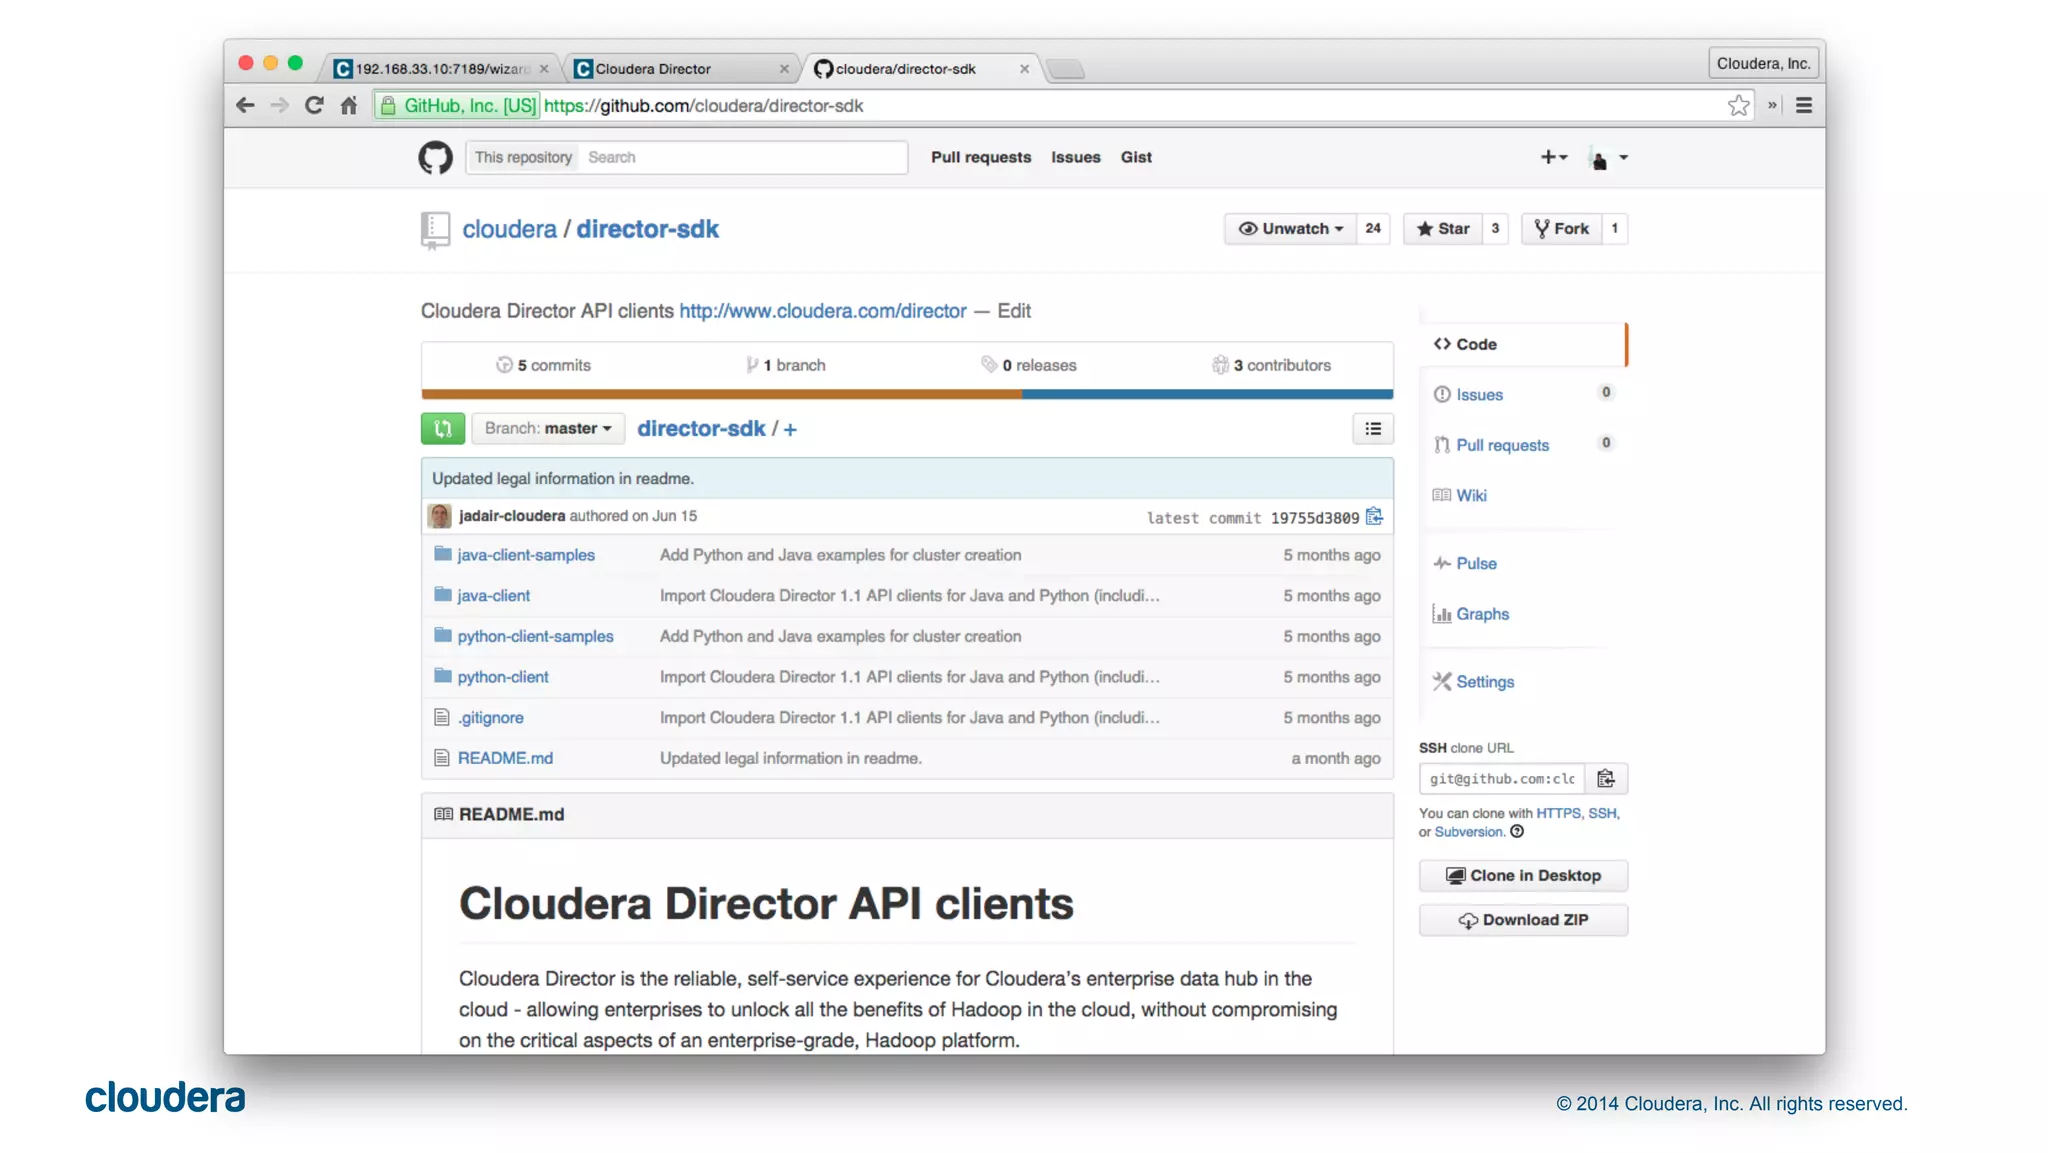Open the python-client folder
This screenshot has width=2048, height=1153.
(503, 677)
